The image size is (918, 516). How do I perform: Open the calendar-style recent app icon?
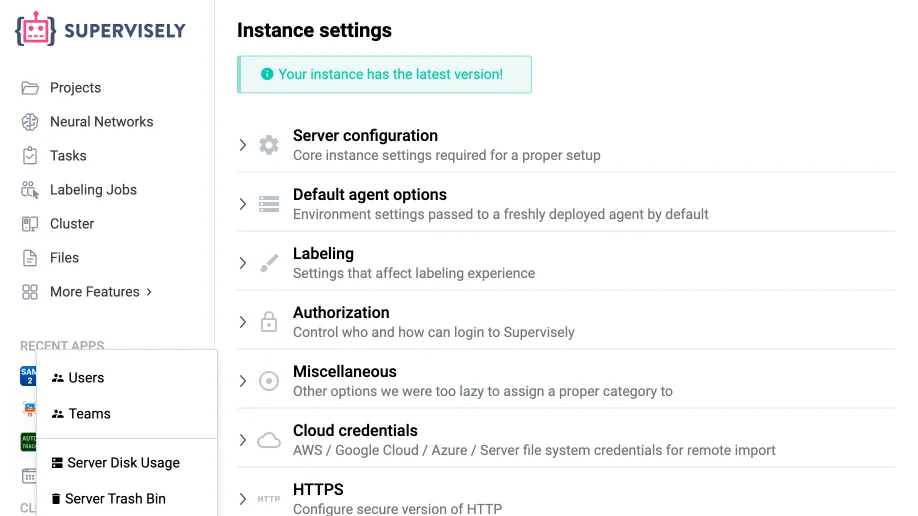(x=29, y=476)
